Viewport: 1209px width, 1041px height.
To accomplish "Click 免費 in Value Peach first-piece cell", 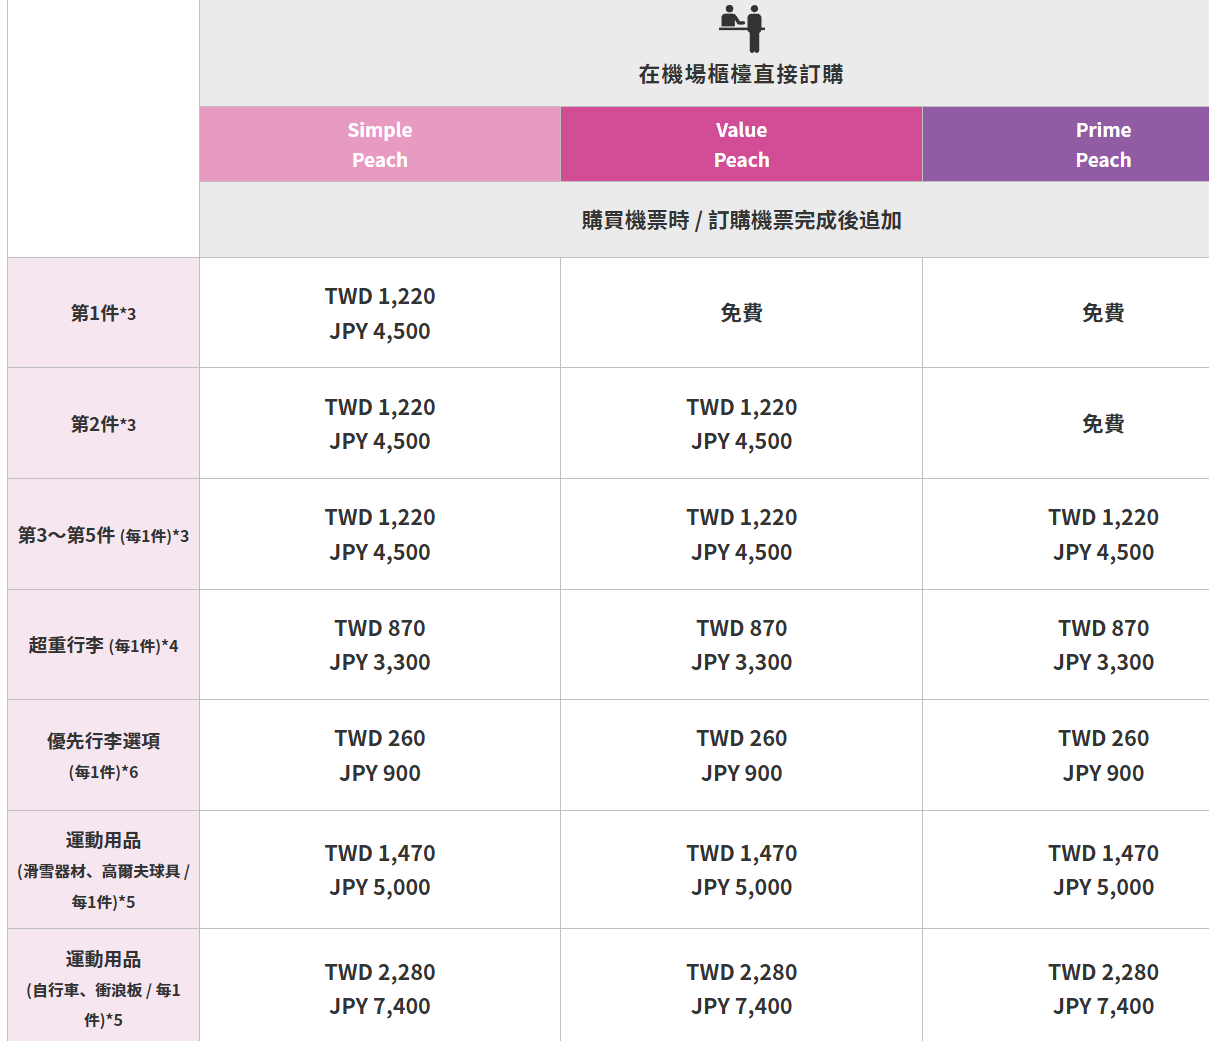I will coord(741,313).
